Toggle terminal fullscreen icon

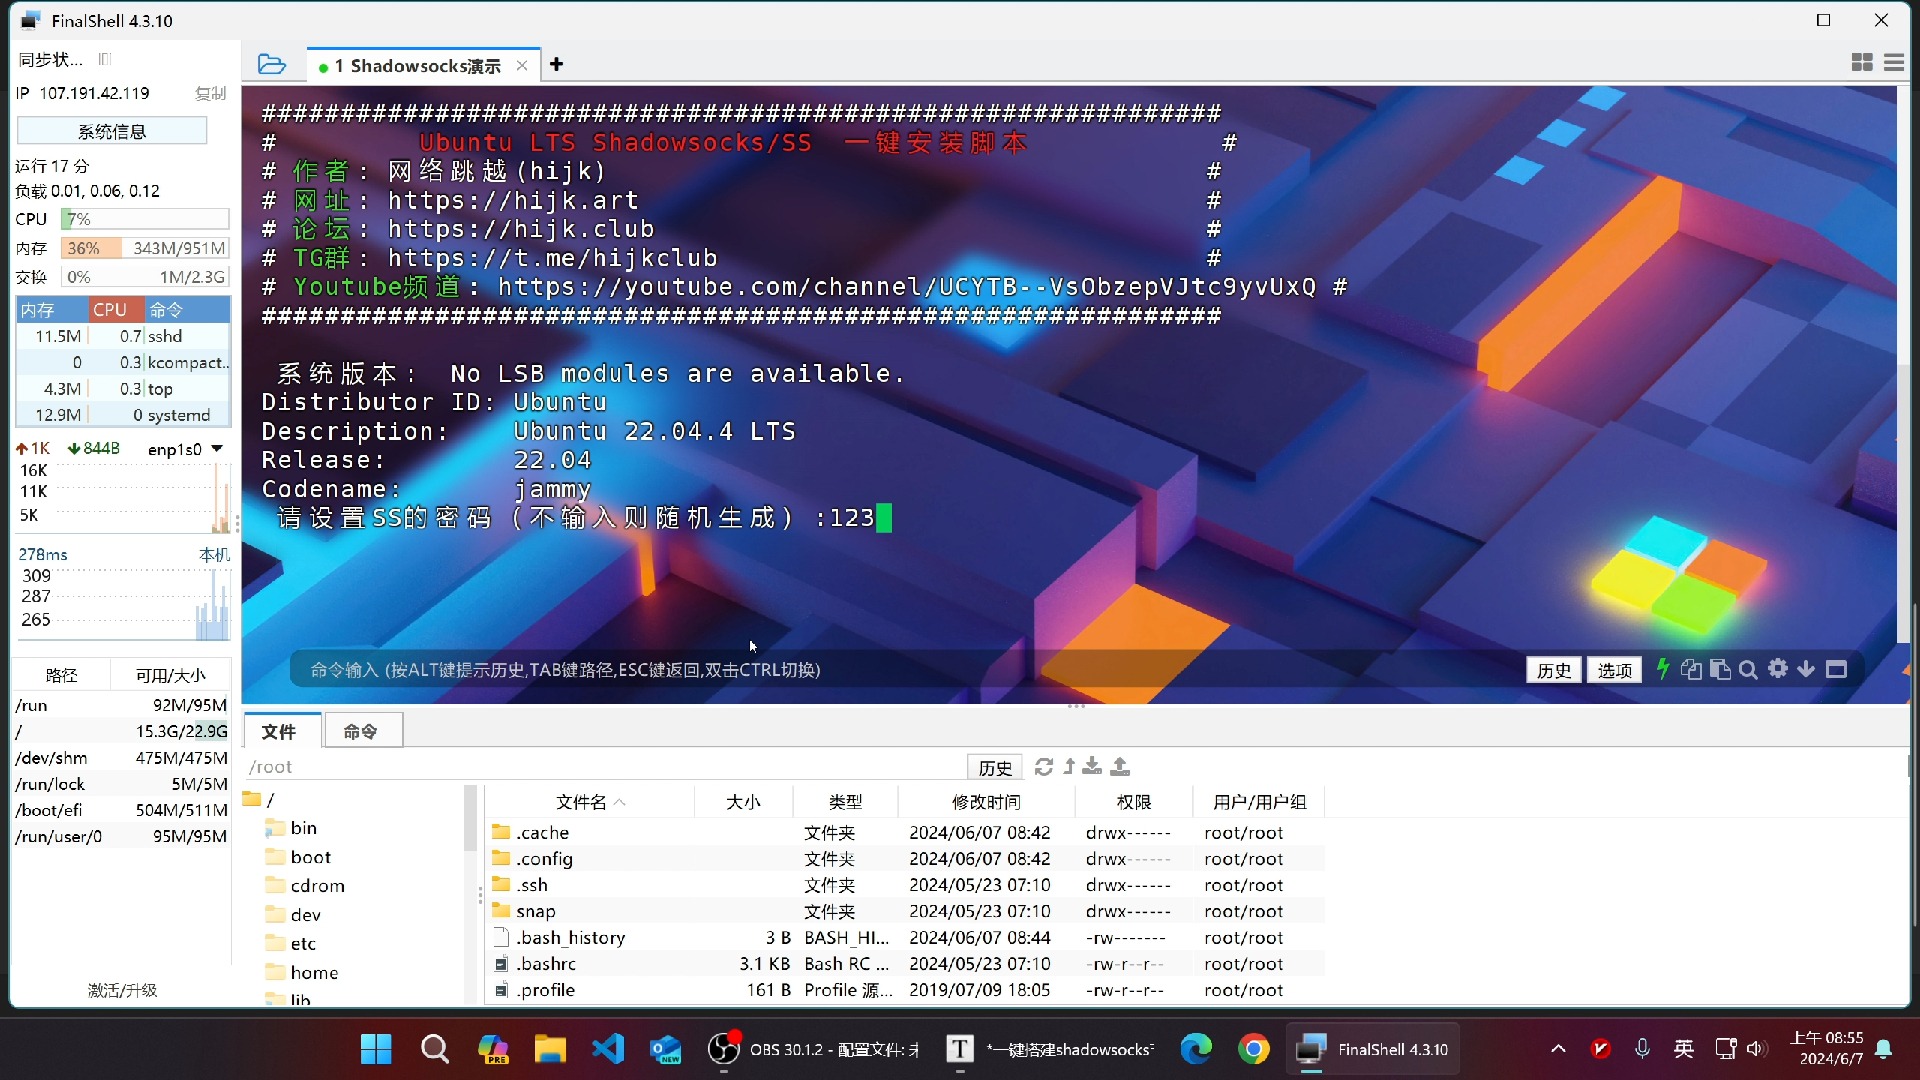pyautogui.click(x=1836, y=669)
